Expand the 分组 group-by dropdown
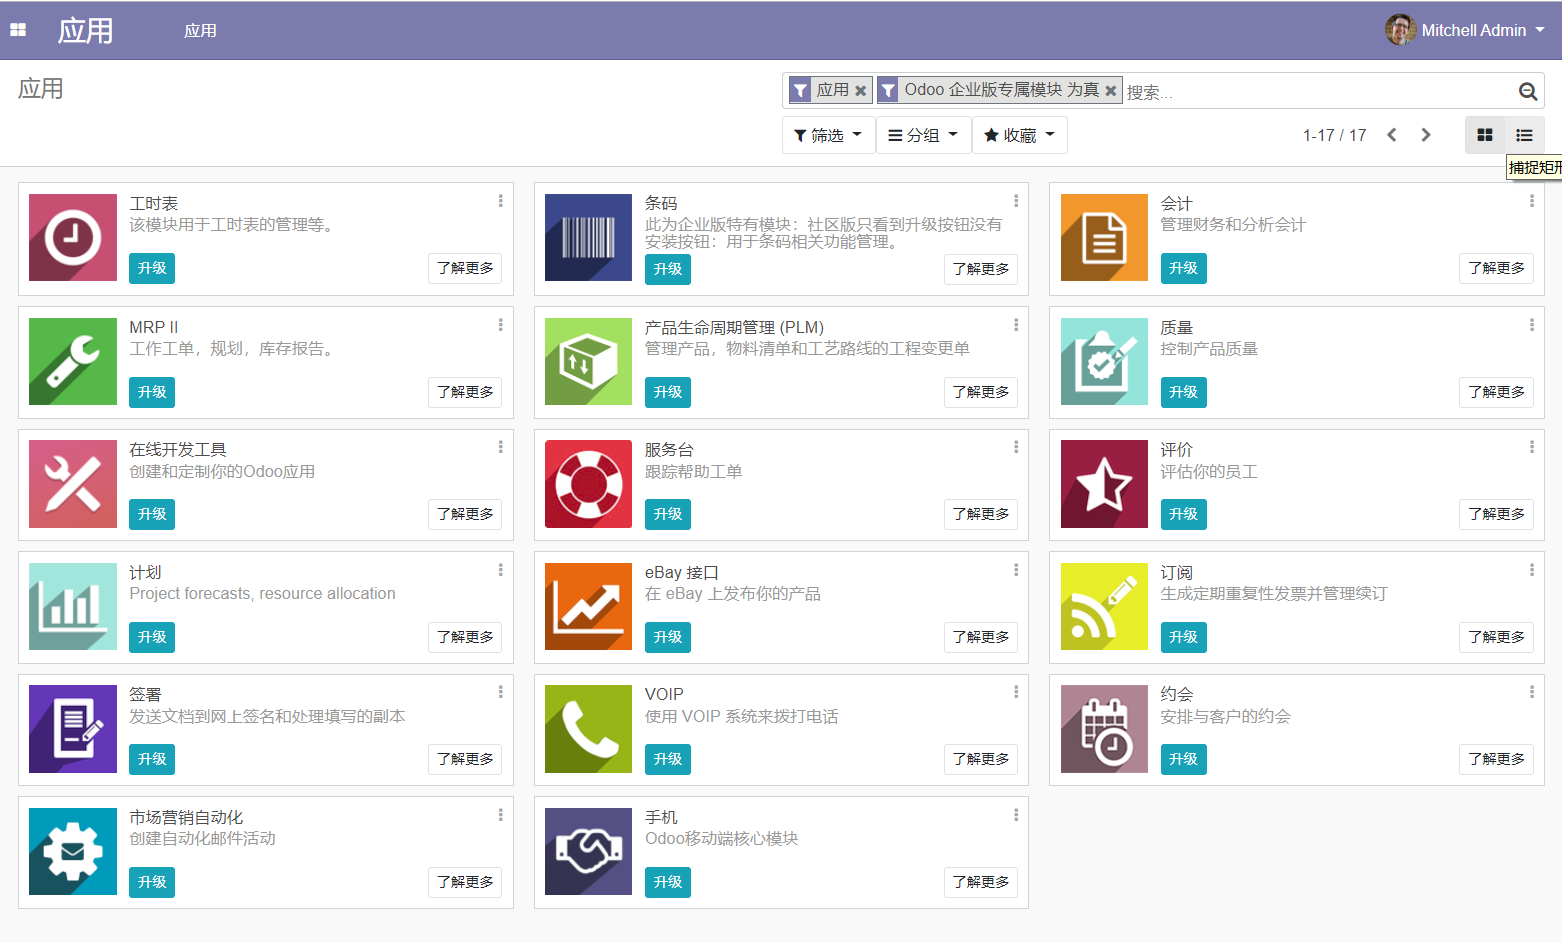The height and width of the screenshot is (943, 1562). [923, 135]
